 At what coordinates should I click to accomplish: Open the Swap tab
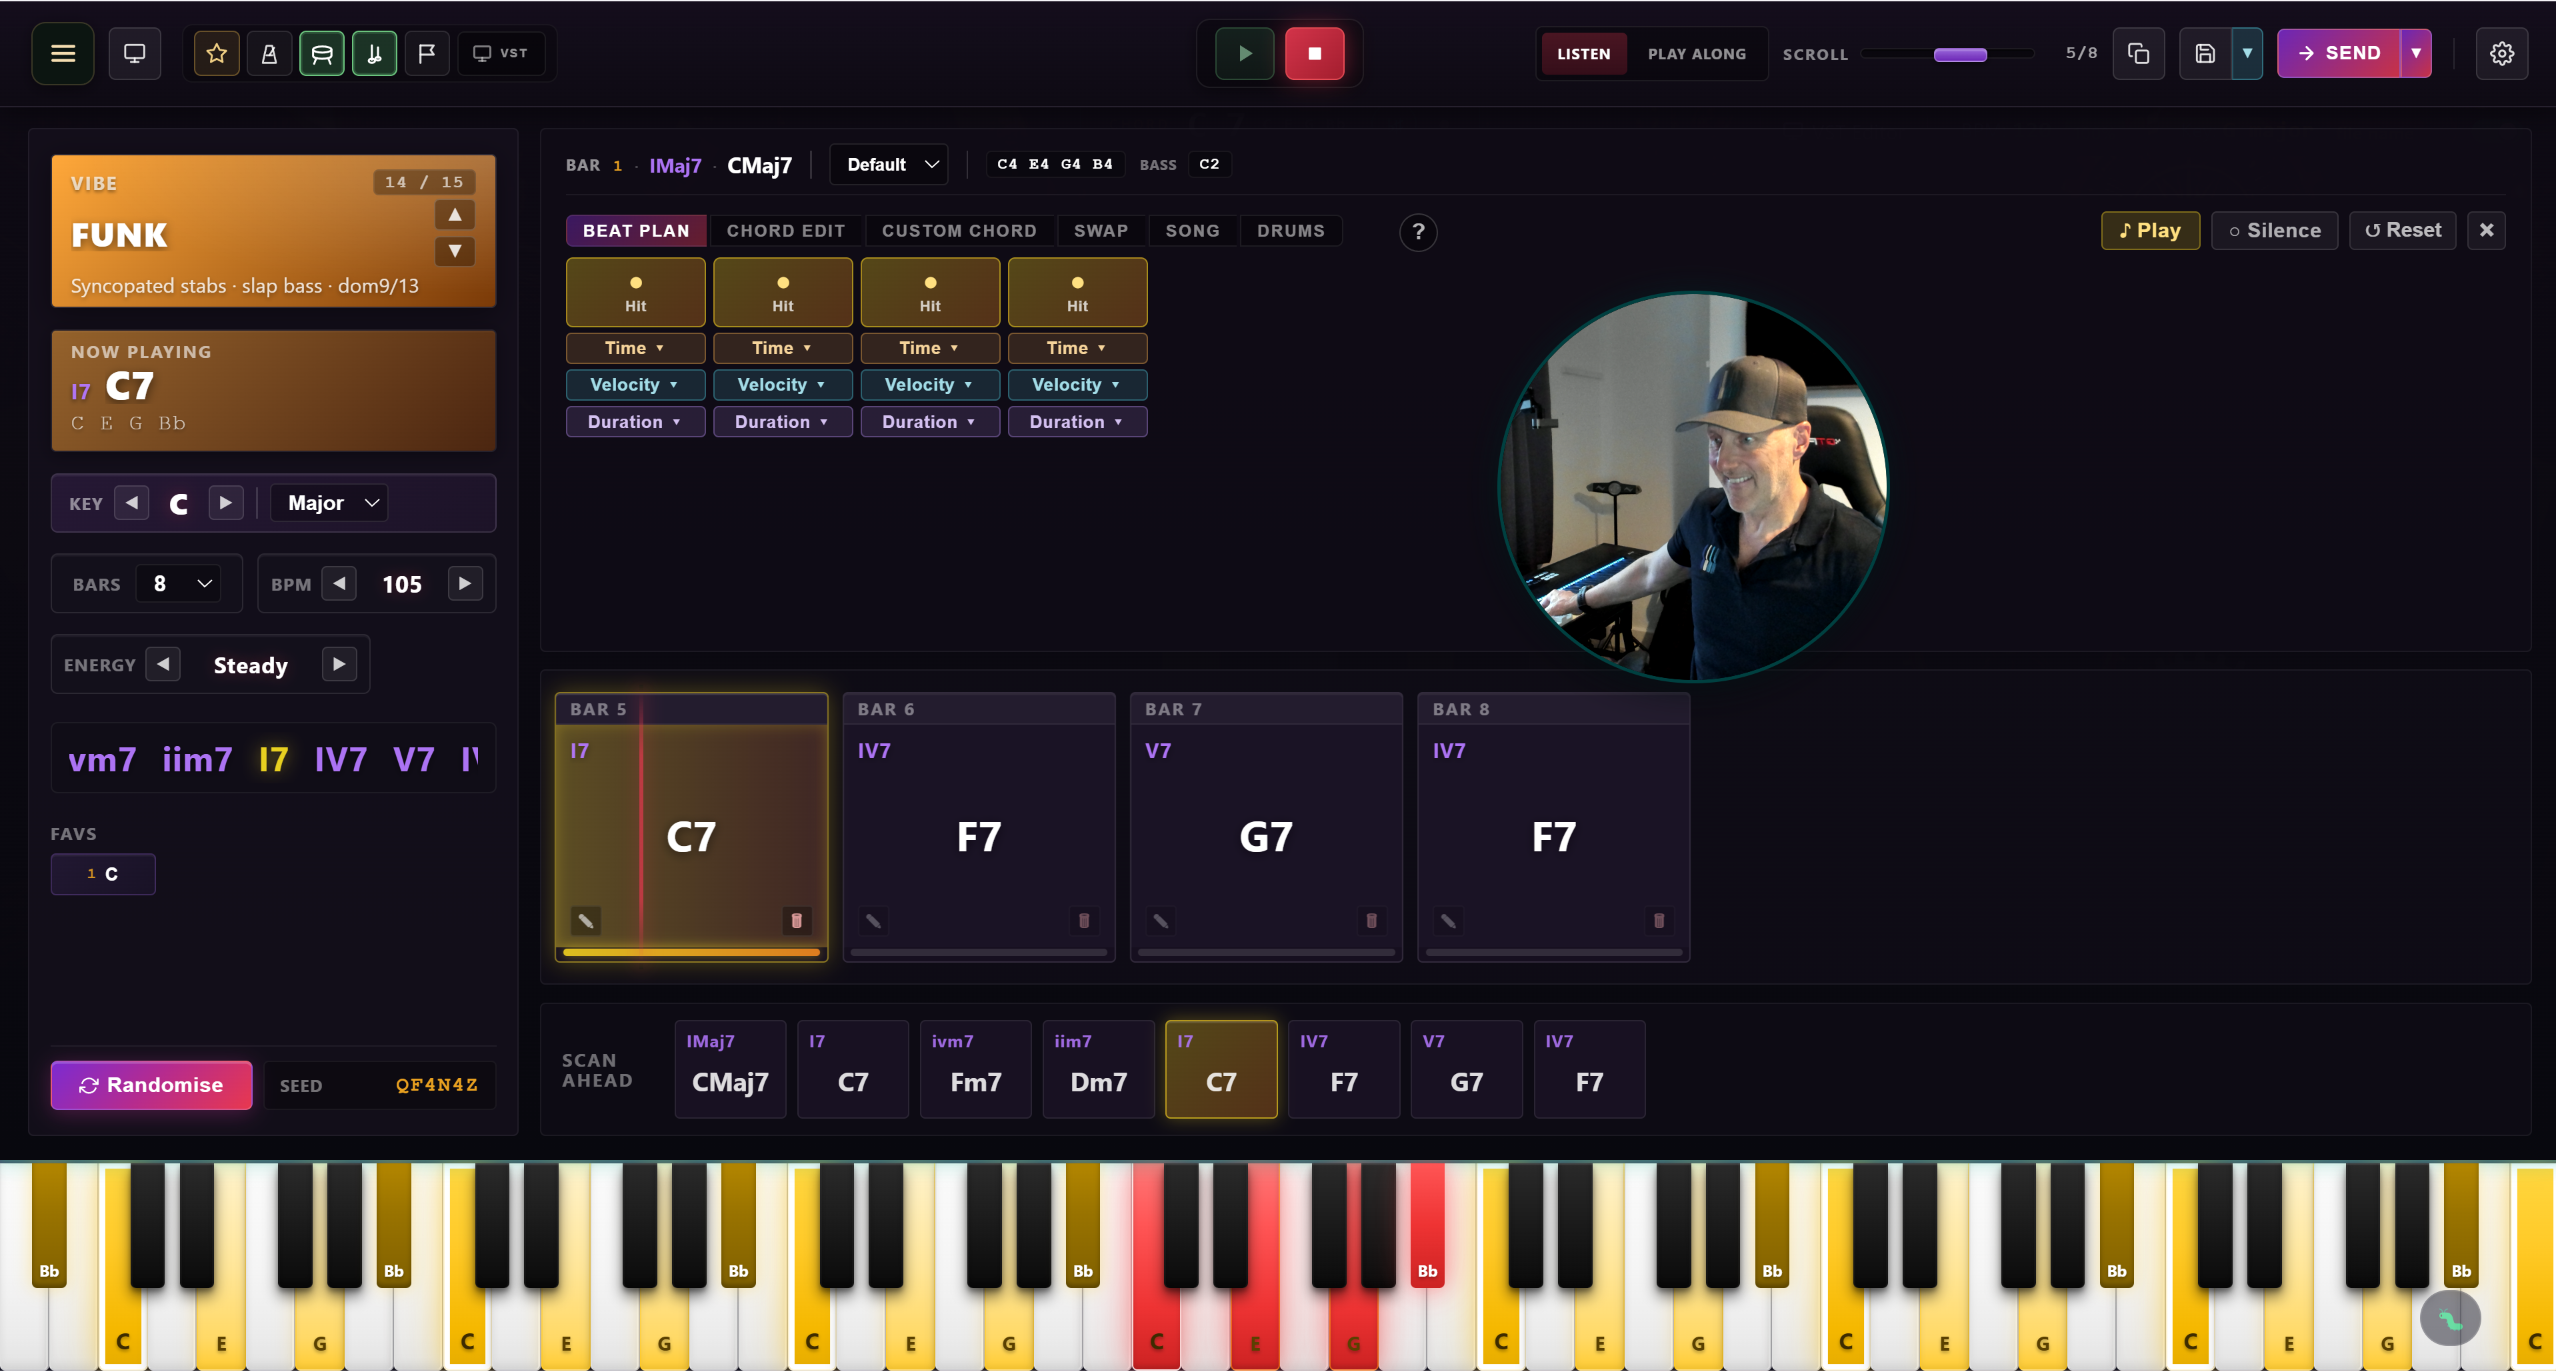1101,231
